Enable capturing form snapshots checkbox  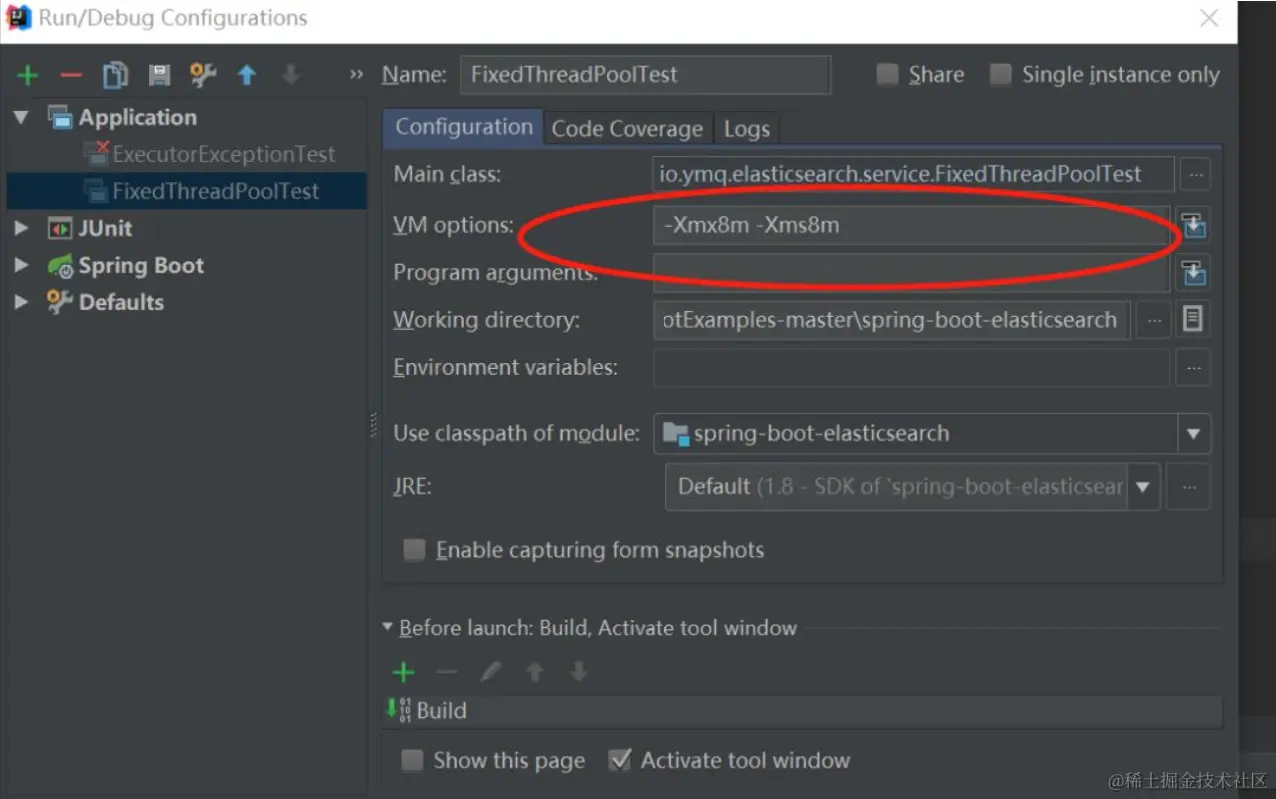pyautogui.click(x=414, y=550)
